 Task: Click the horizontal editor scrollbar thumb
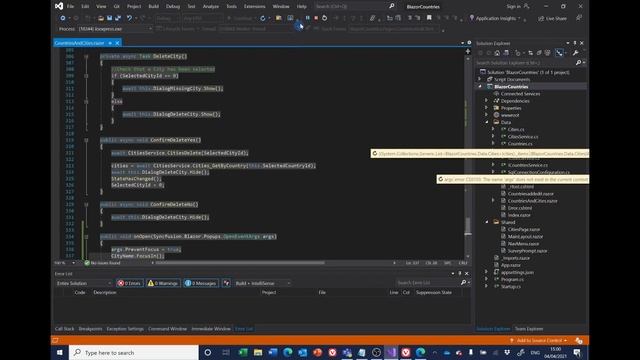[240, 263]
